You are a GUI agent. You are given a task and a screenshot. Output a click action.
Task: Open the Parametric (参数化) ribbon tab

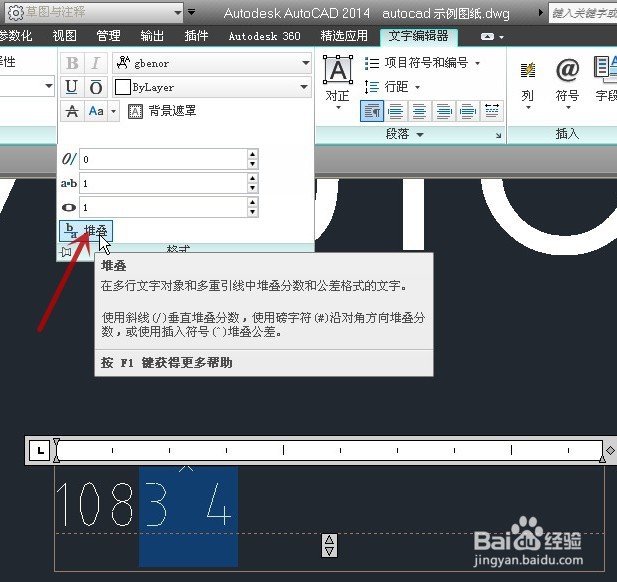tap(16, 36)
